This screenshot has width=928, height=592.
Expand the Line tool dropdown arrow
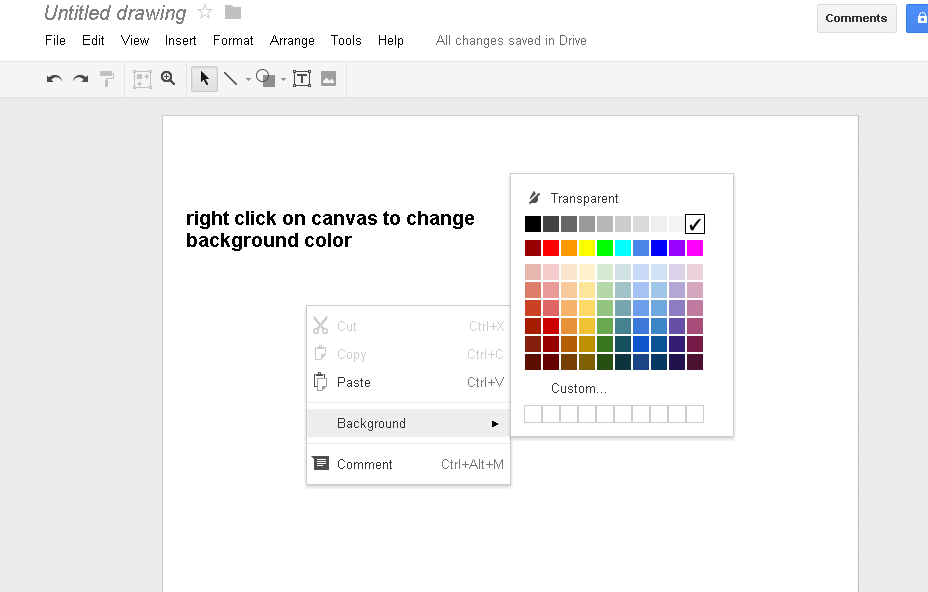pos(248,80)
